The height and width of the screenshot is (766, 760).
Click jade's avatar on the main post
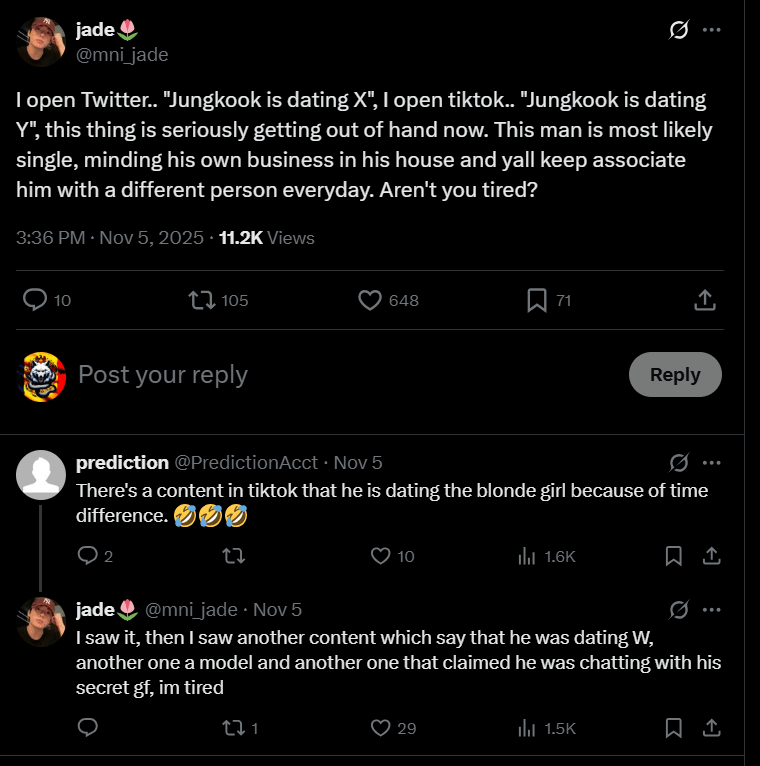click(x=42, y=41)
